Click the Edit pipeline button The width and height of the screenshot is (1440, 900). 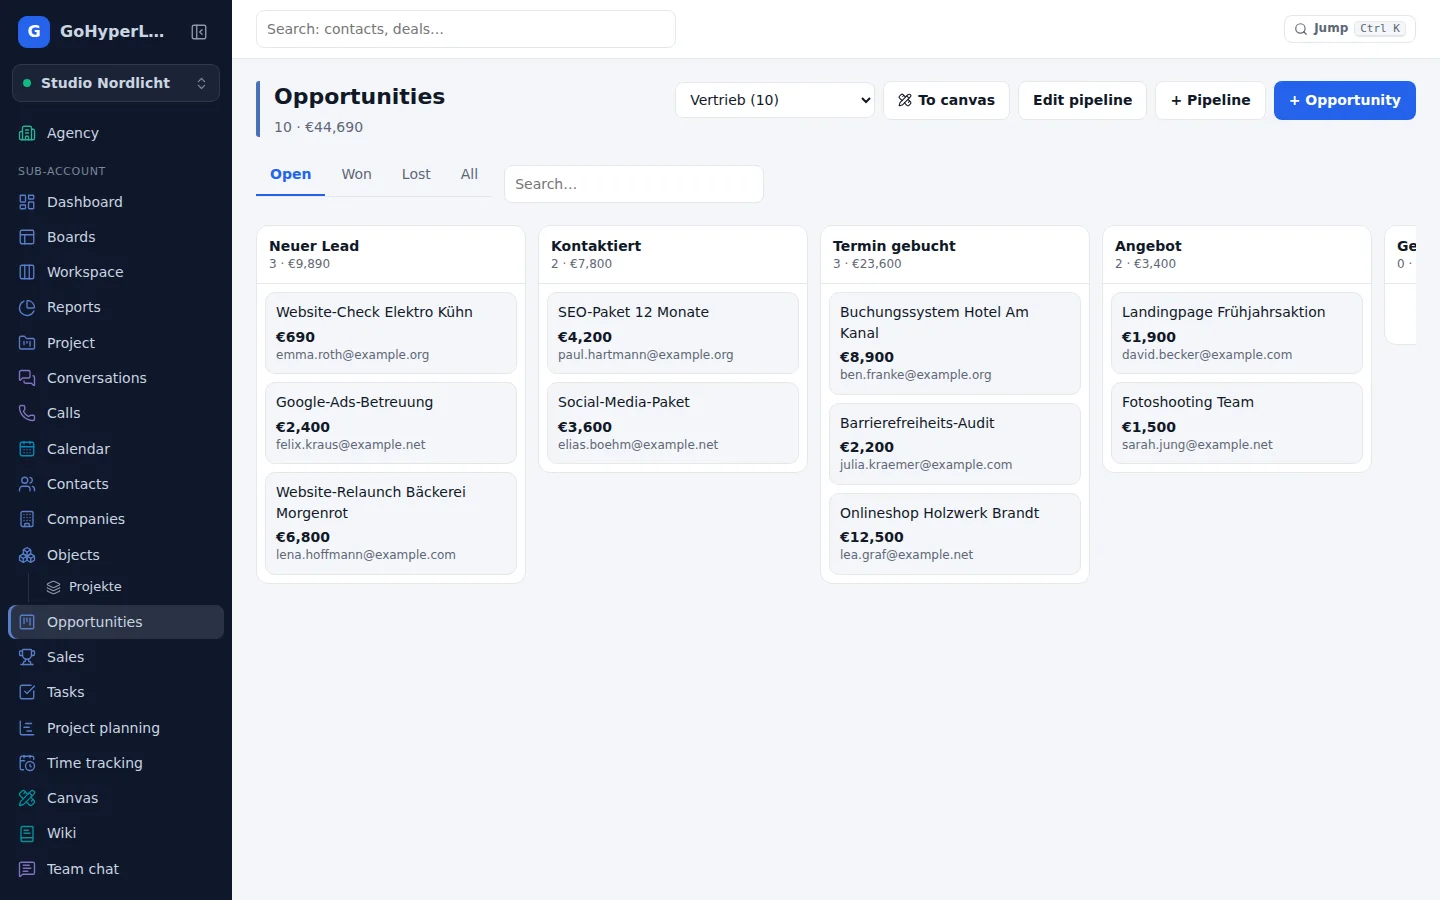coord(1082,100)
